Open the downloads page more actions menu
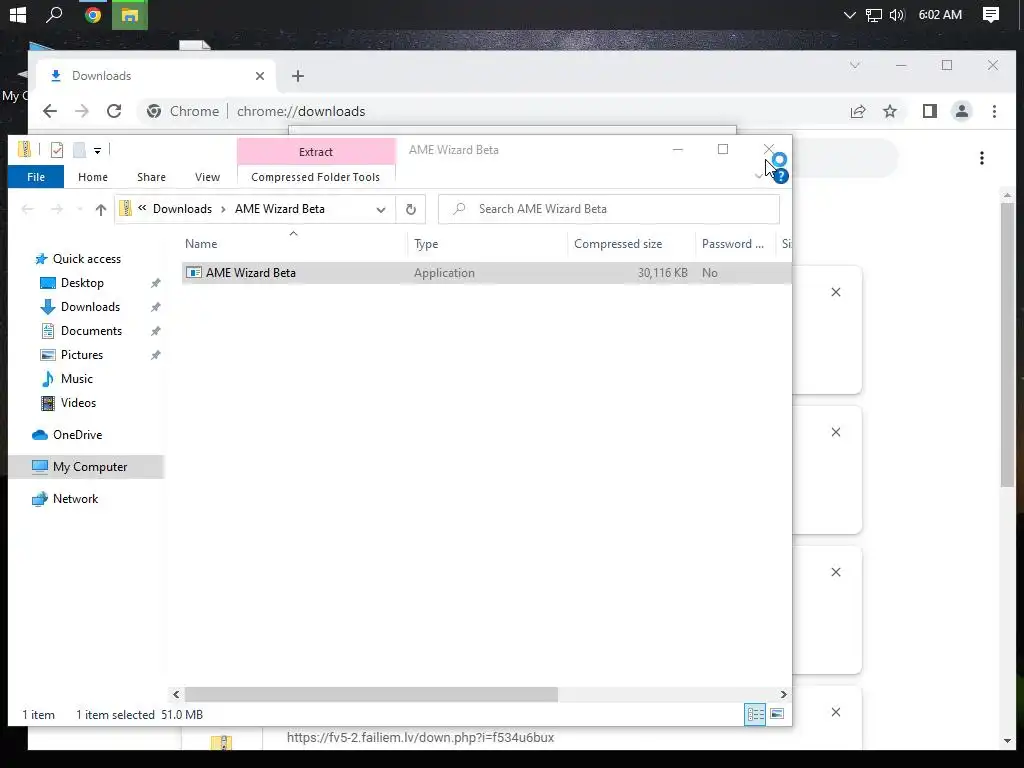 (x=982, y=158)
